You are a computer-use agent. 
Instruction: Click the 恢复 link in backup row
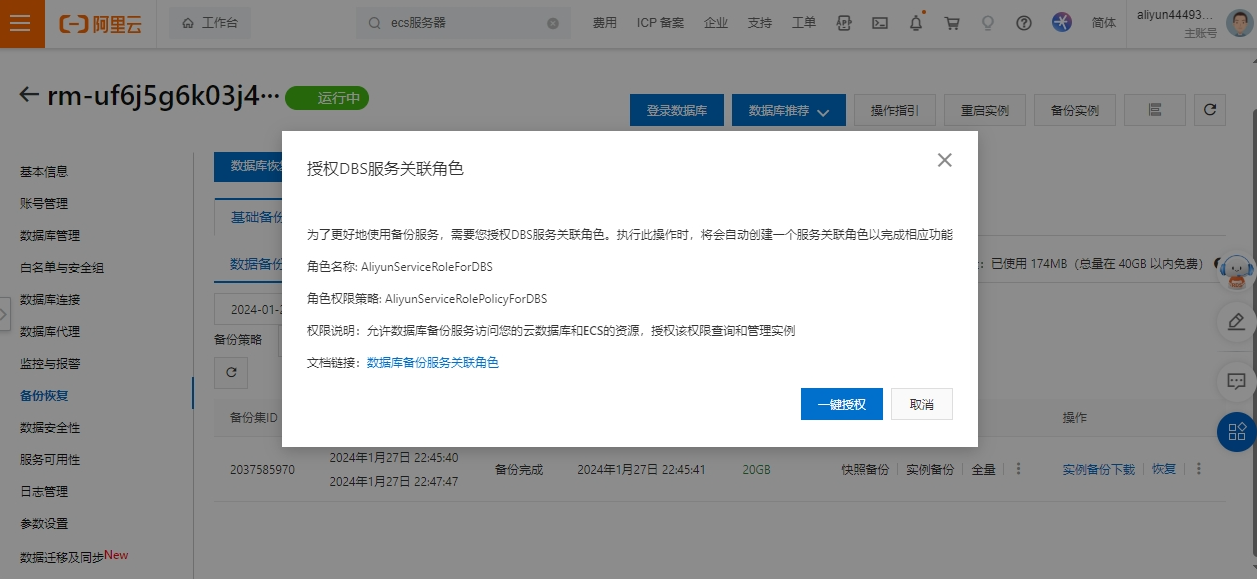[x=1163, y=469]
